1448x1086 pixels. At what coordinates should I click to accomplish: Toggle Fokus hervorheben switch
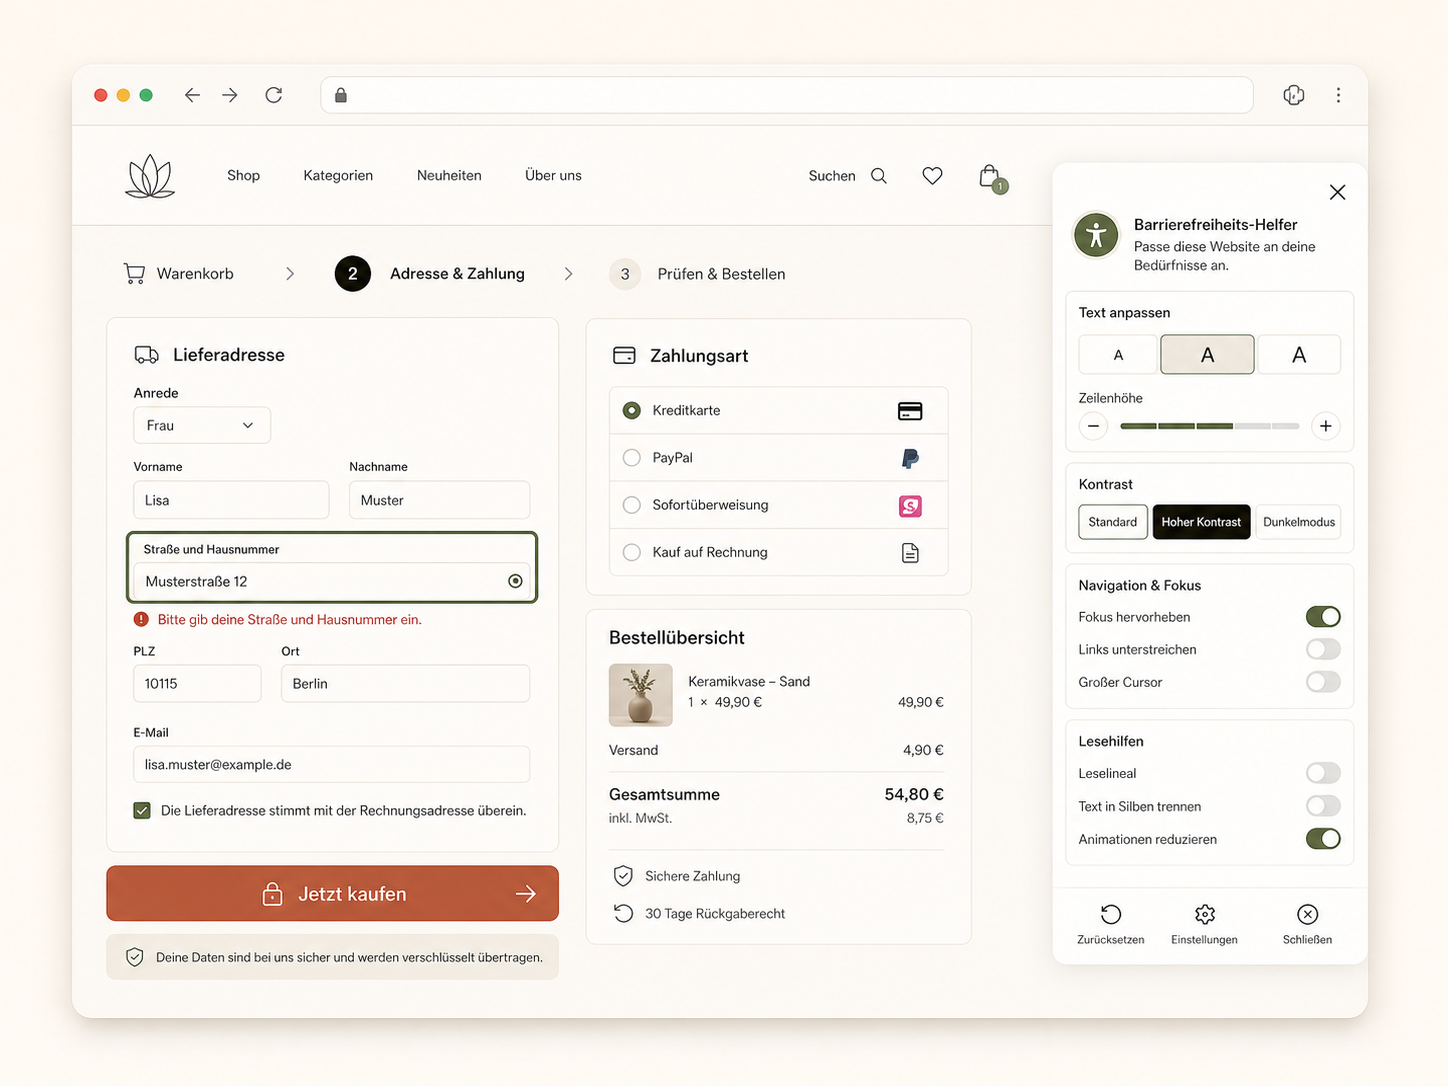coord(1323,617)
